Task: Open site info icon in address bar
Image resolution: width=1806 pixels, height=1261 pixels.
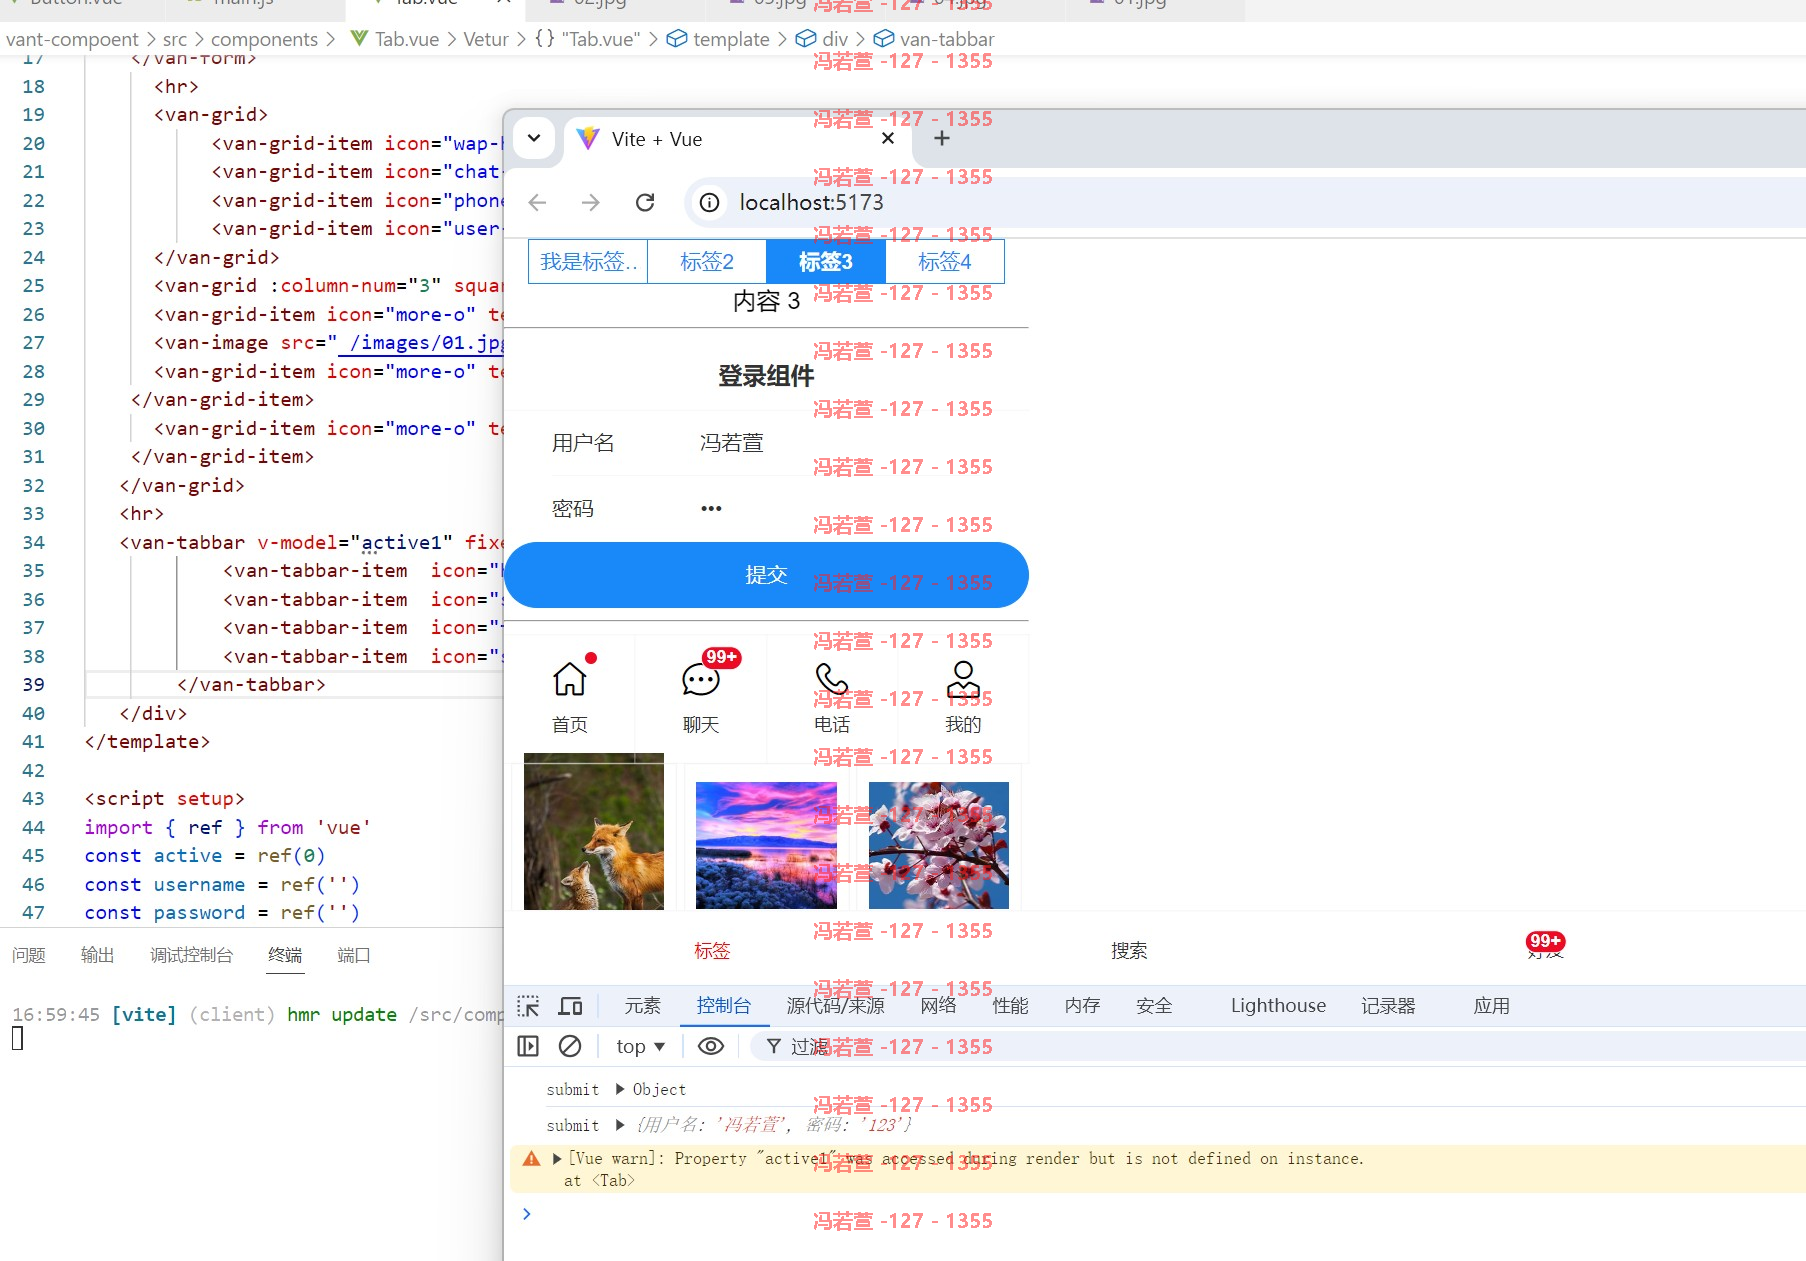Action: pyautogui.click(x=709, y=203)
